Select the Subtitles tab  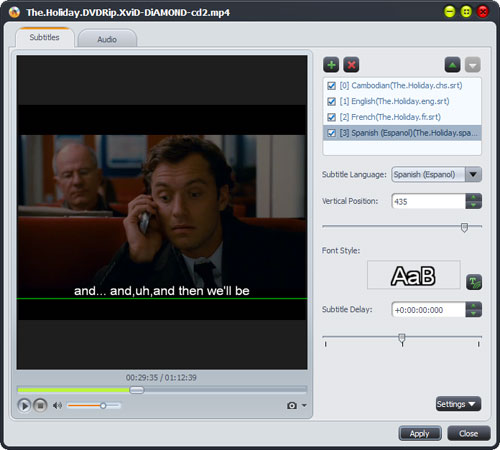click(44, 37)
